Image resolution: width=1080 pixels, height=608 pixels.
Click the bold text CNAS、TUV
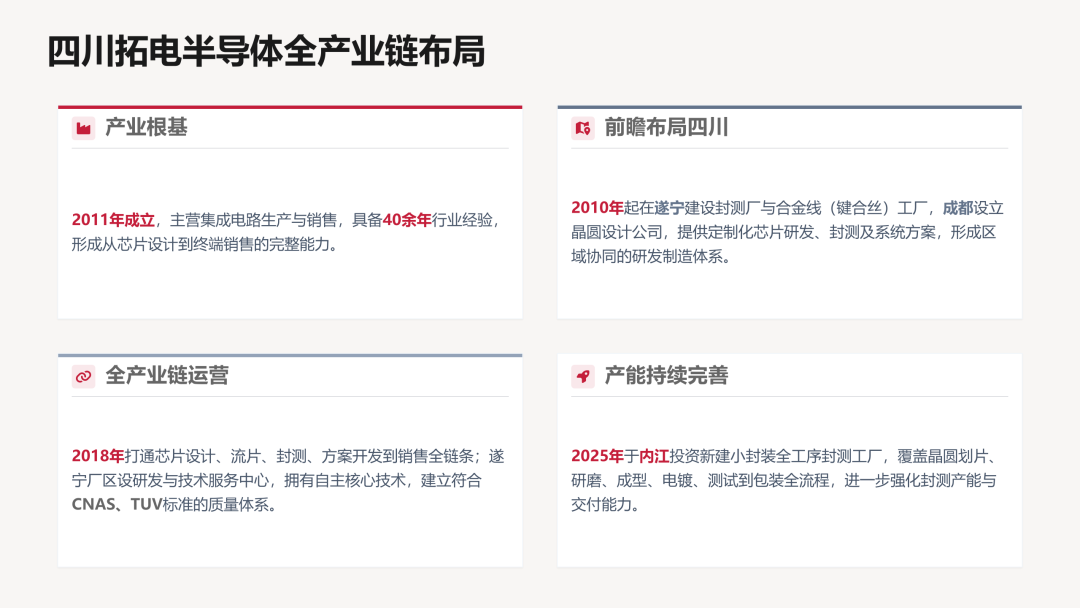pyautogui.click(x=116, y=505)
